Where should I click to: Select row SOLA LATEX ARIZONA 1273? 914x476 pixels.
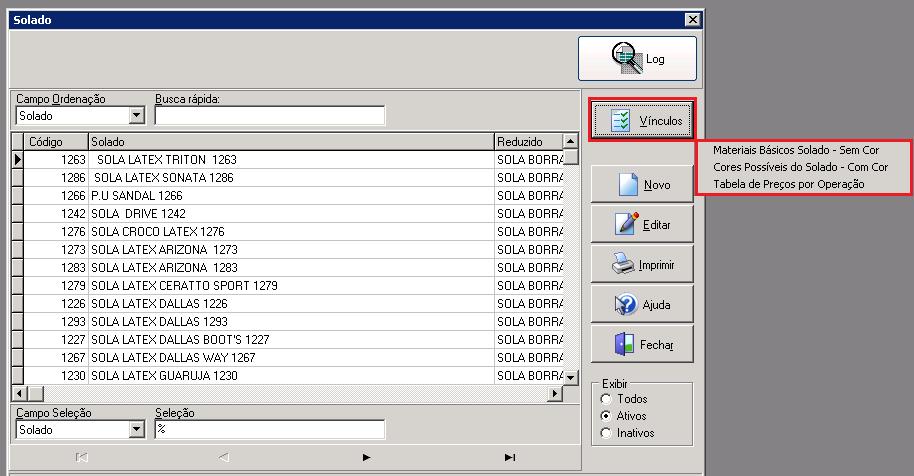(293, 250)
